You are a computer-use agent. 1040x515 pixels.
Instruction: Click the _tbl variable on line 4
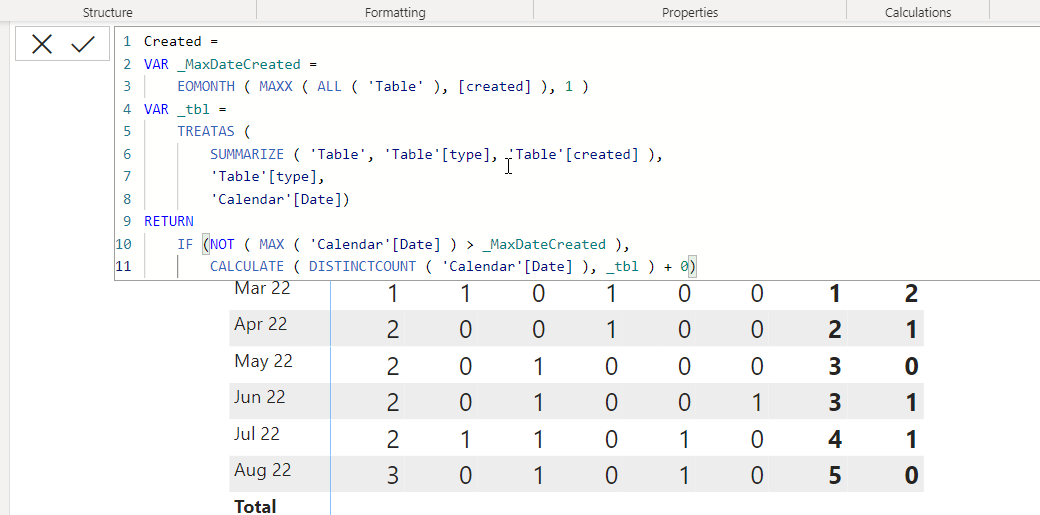point(194,109)
